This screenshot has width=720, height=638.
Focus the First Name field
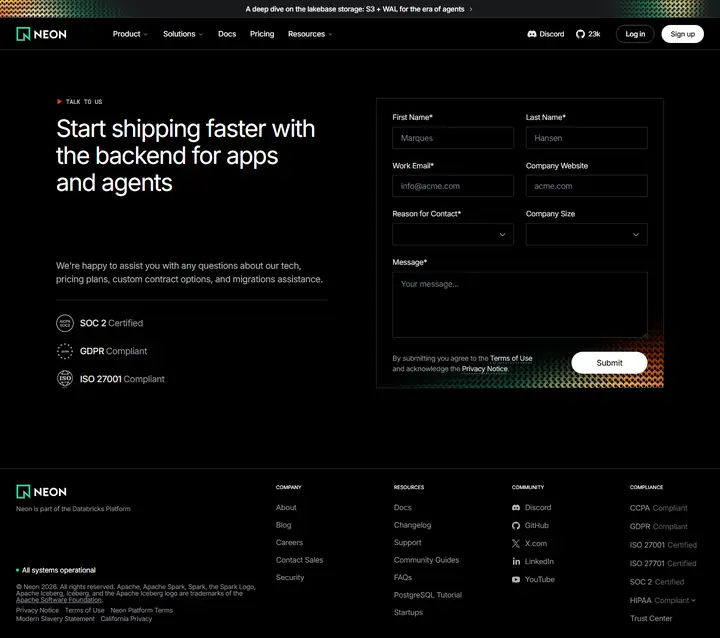tap(453, 138)
